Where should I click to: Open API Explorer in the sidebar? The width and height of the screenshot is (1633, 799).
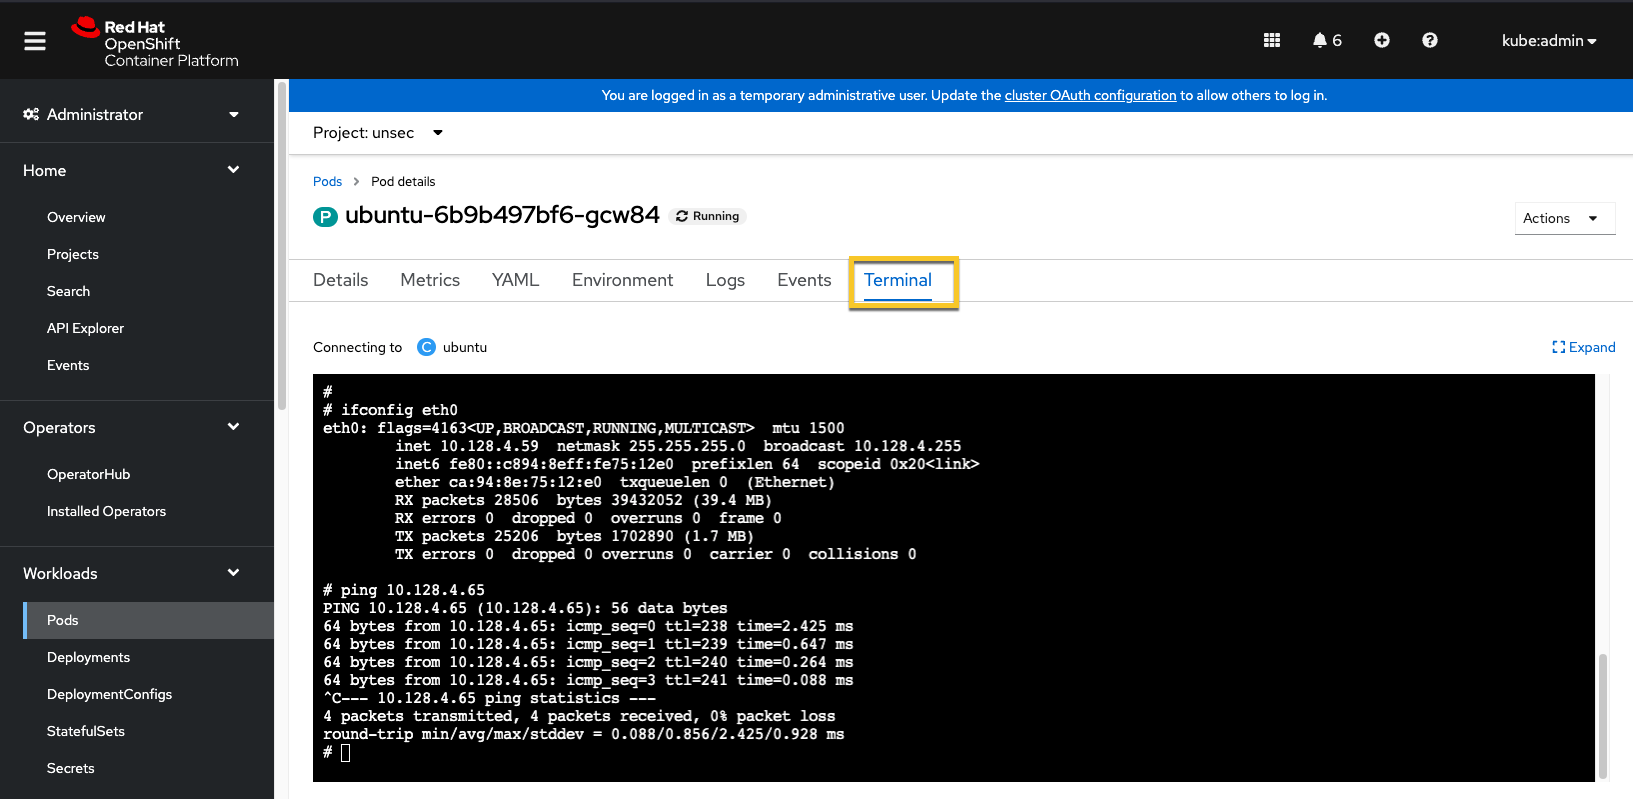[x=85, y=329]
